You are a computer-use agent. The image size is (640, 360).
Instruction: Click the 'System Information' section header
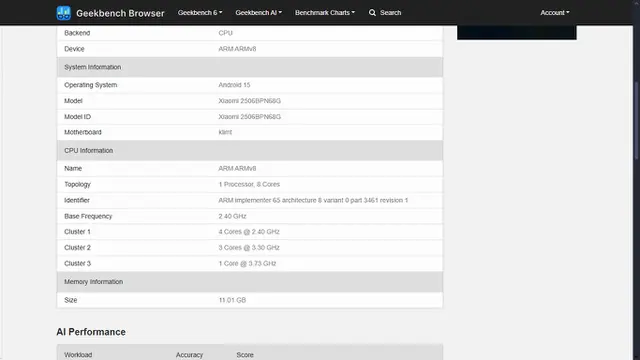(x=250, y=67)
